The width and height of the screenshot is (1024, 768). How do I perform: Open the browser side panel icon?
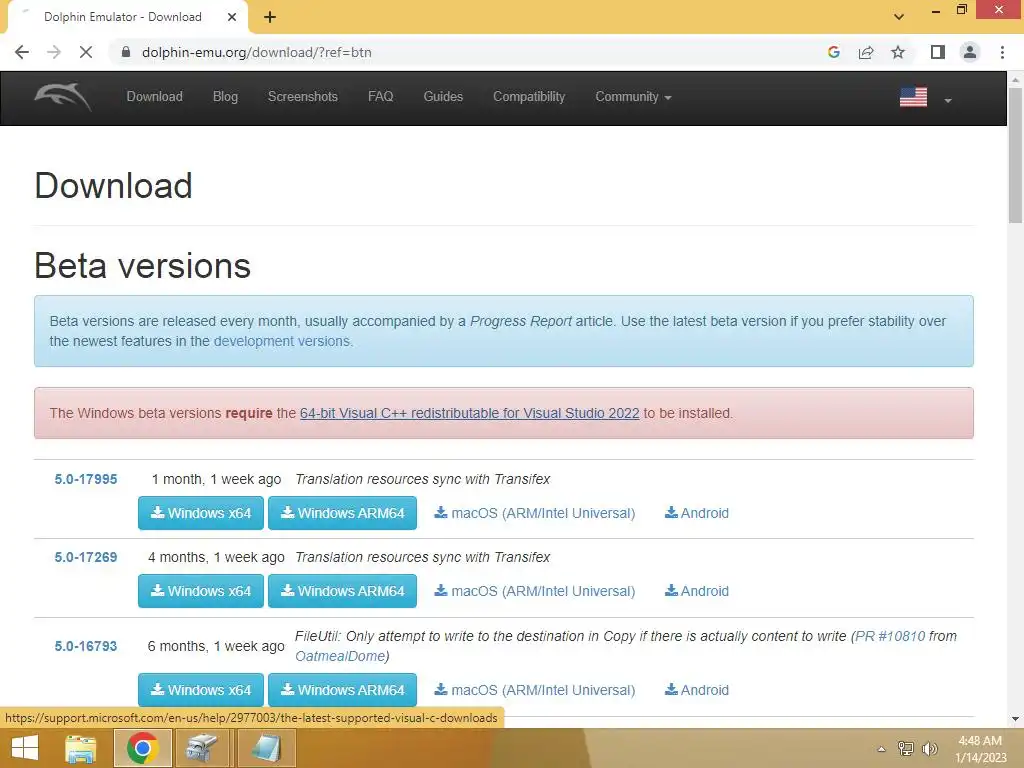pyautogui.click(x=938, y=52)
